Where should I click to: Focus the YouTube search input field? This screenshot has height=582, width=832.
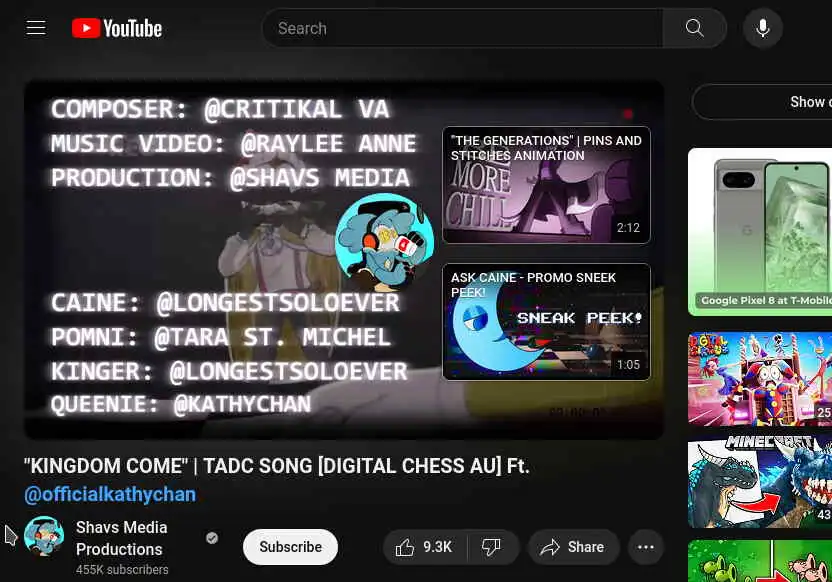click(x=462, y=28)
